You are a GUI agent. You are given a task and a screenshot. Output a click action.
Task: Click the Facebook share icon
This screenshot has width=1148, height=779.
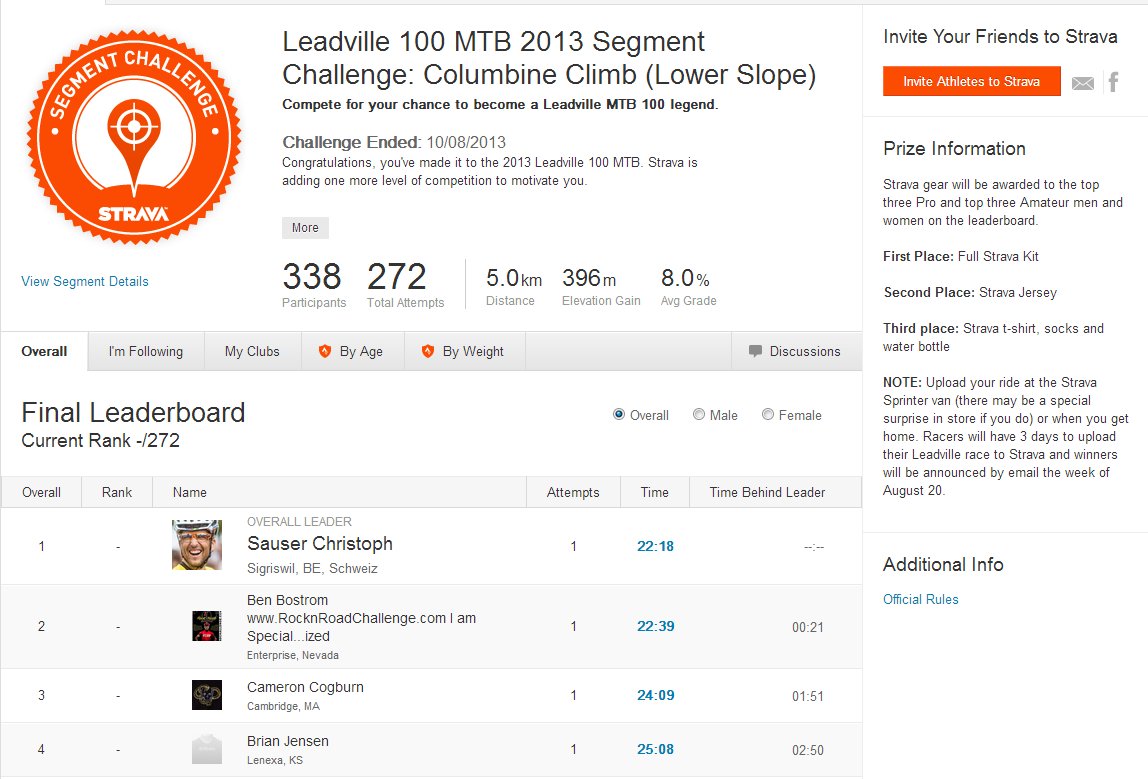(x=1112, y=83)
